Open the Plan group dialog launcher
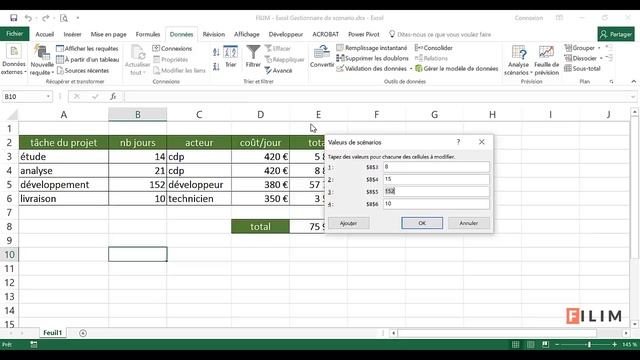640x360 pixels. 611,82
